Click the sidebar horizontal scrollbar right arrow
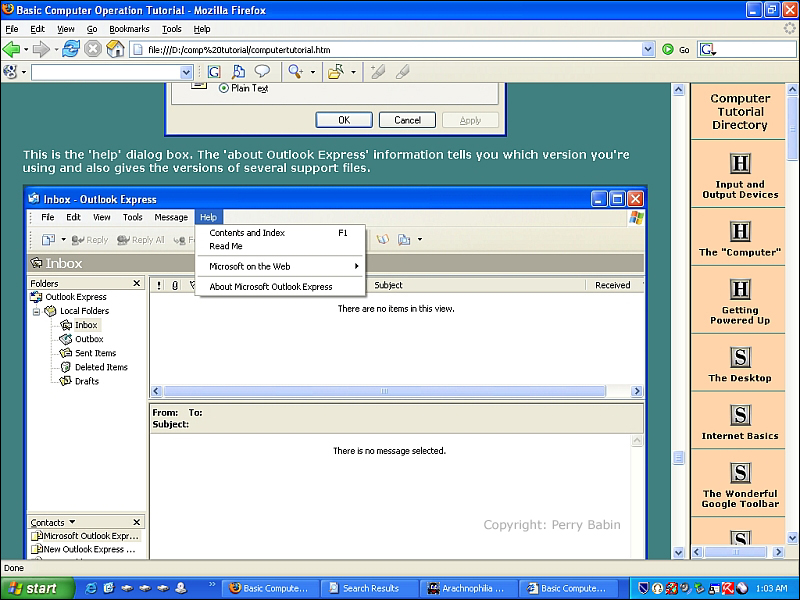The height and width of the screenshot is (600, 800). tap(778, 552)
